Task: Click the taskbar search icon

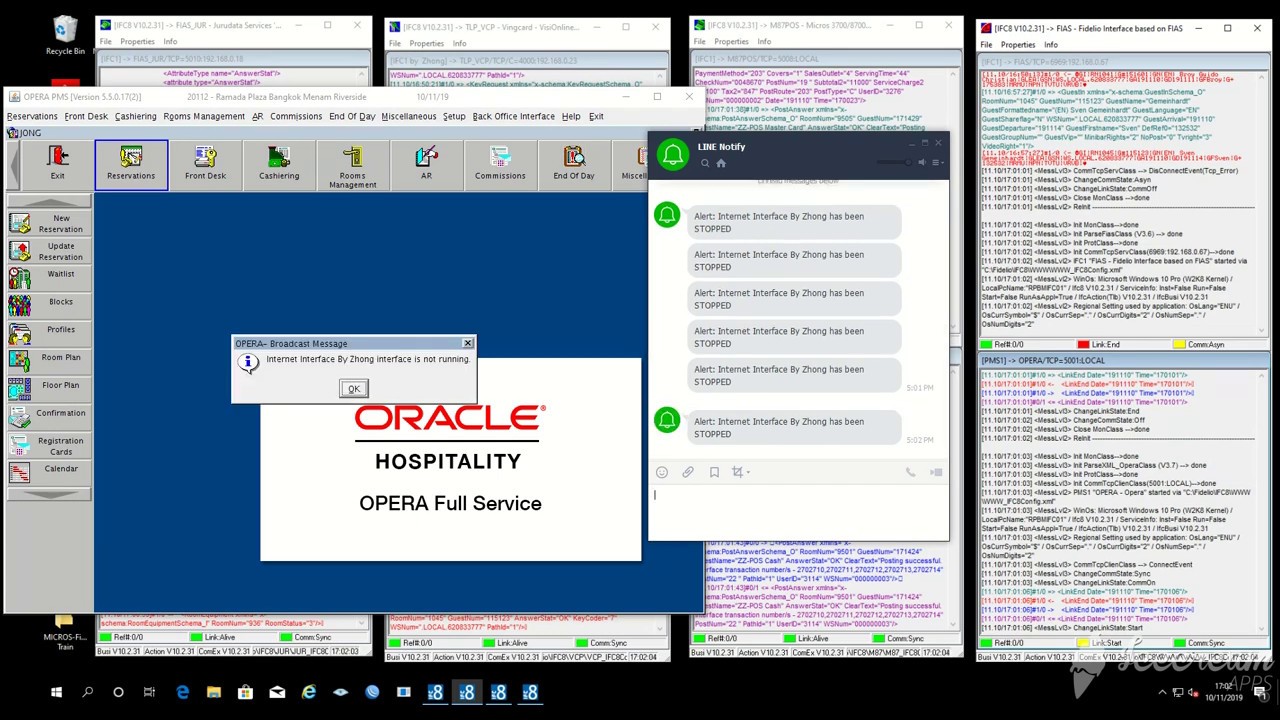Action: (x=87, y=692)
